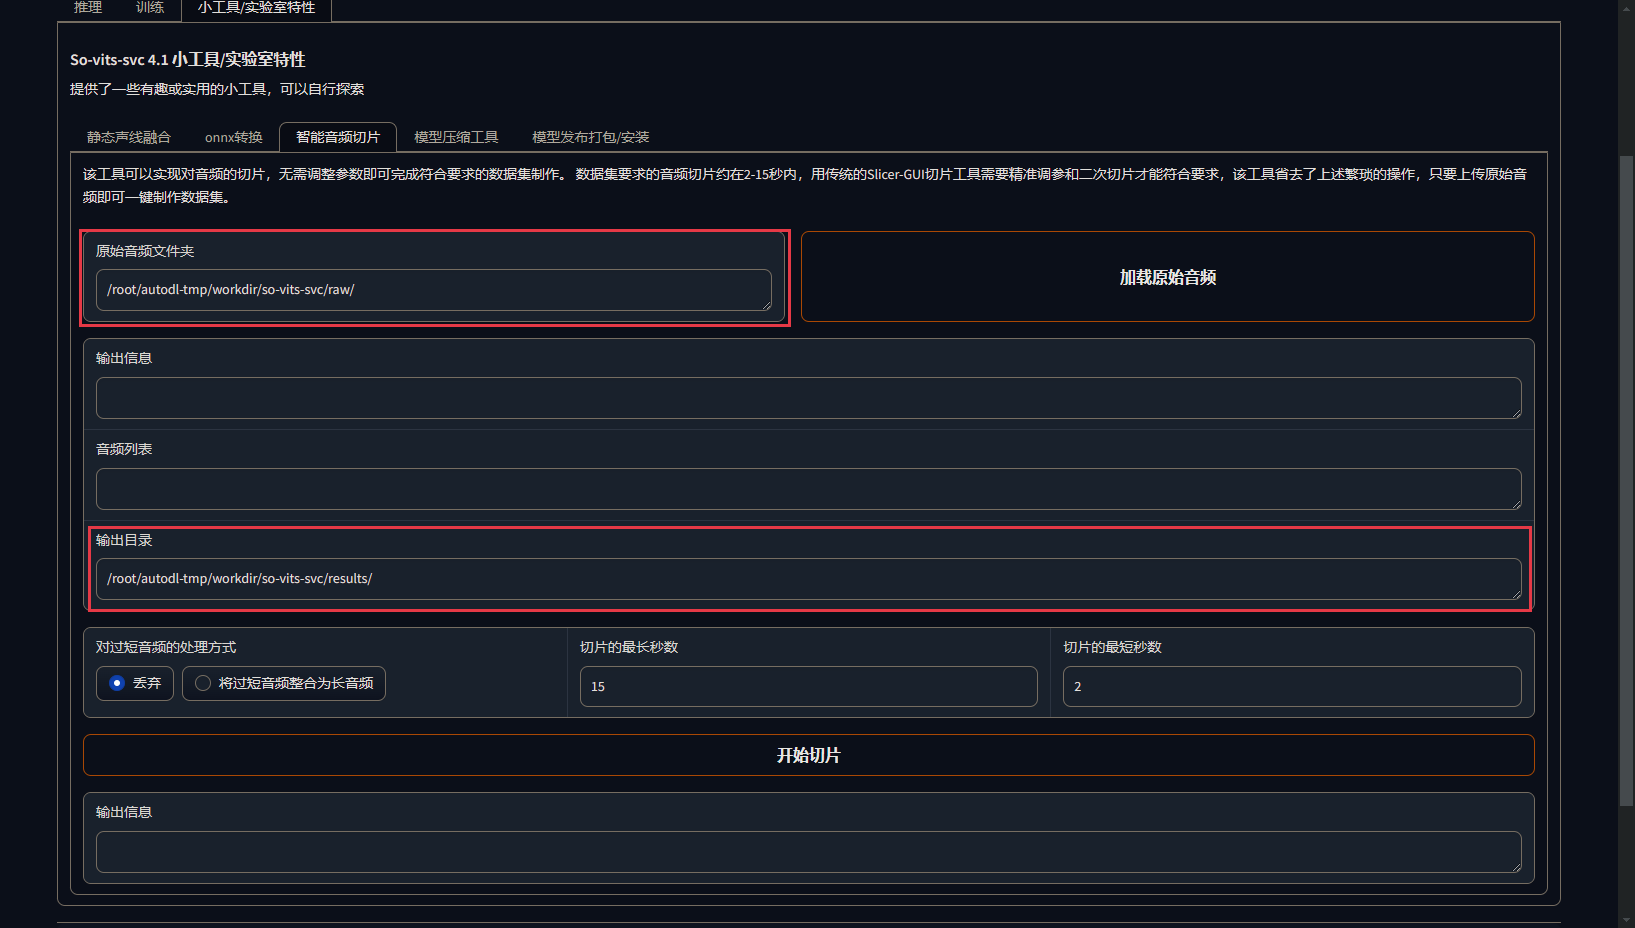
Task: Click the 切片的最短秒数 number field
Action: pos(1291,687)
